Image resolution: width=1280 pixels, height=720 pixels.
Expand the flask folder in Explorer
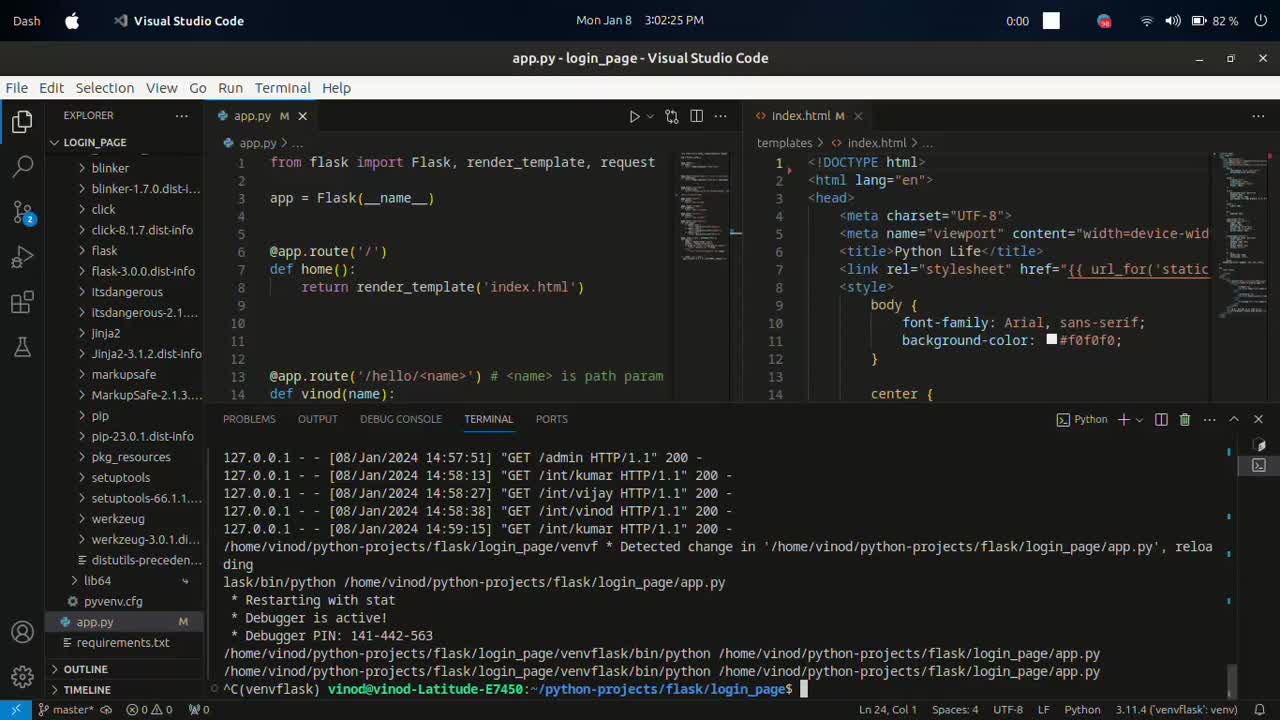(104, 250)
